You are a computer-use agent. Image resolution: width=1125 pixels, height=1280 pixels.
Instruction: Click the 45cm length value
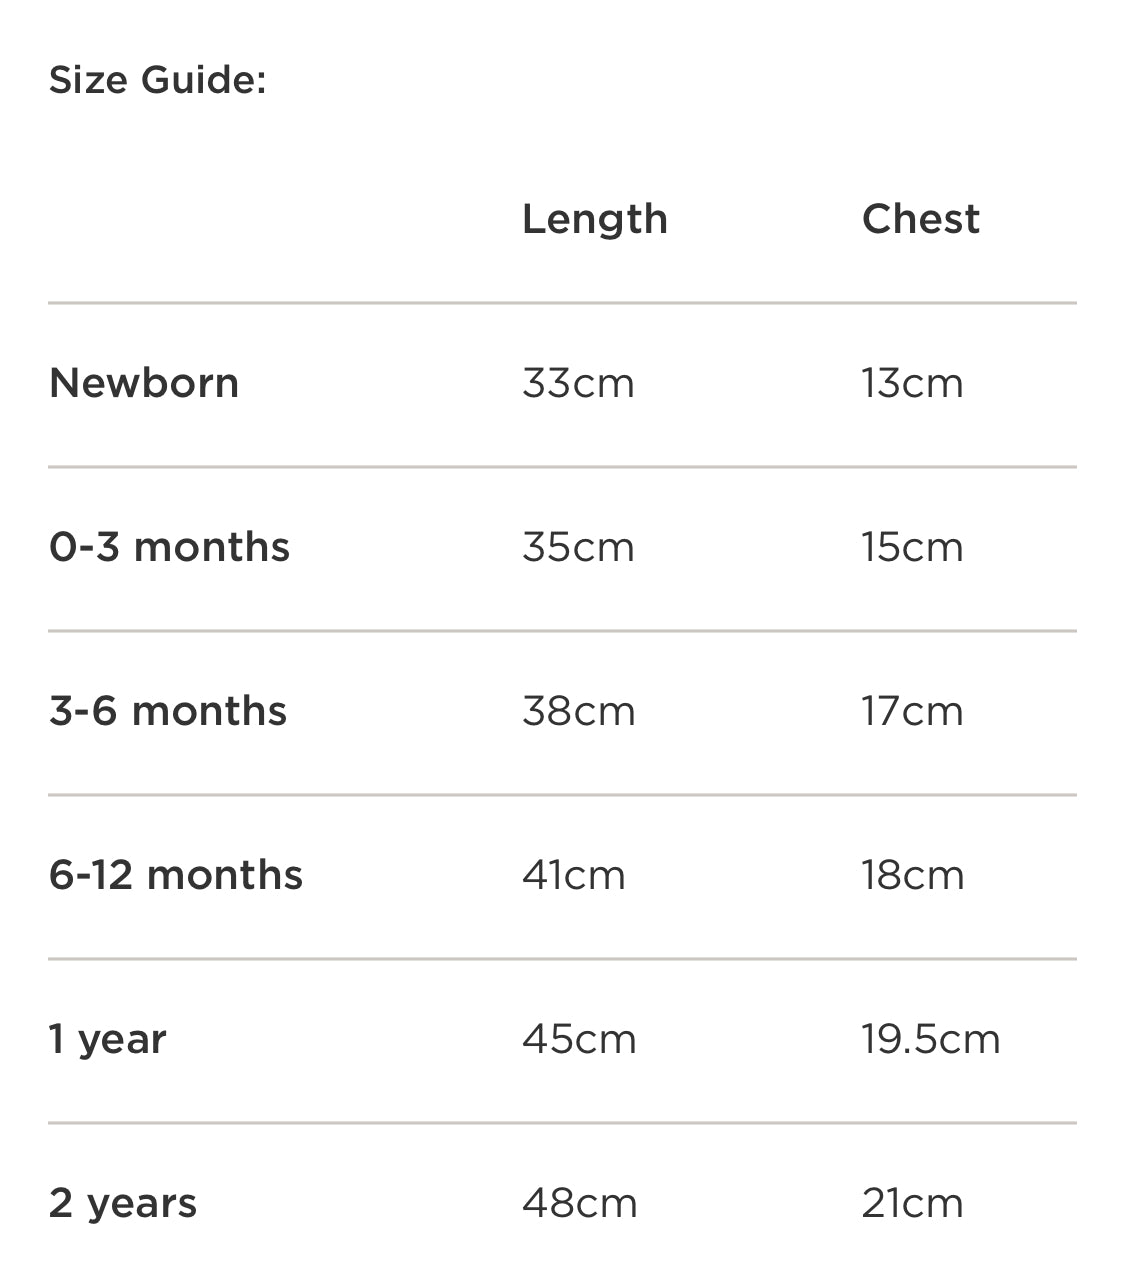pyautogui.click(x=579, y=1039)
